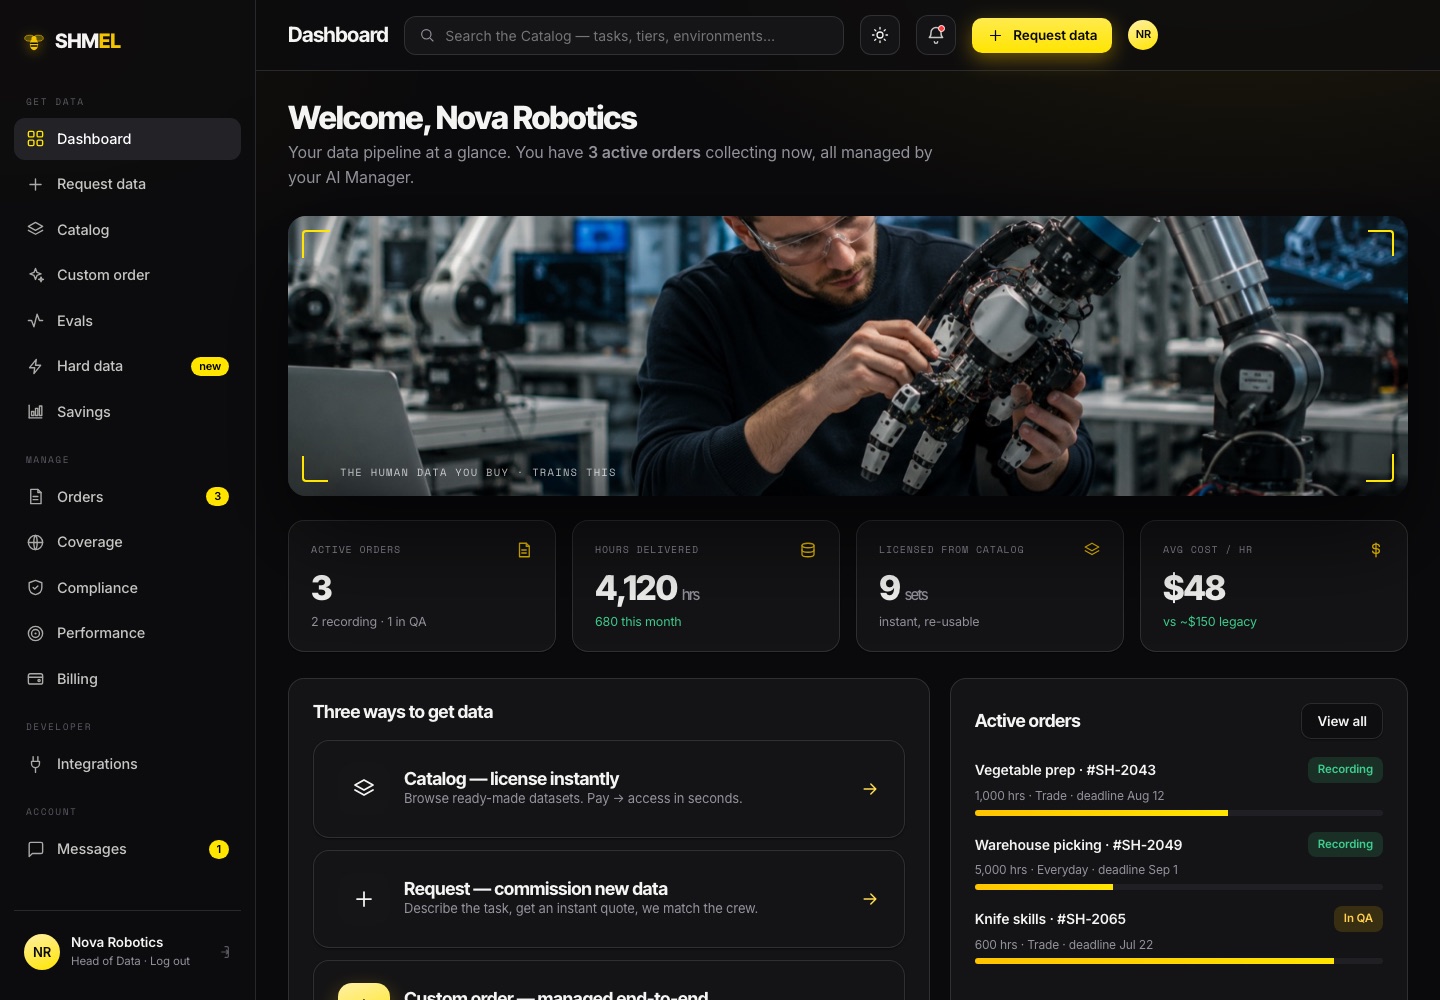Open the Dashboard menu item
Viewport: 1440px width, 1000px height.
click(127, 139)
